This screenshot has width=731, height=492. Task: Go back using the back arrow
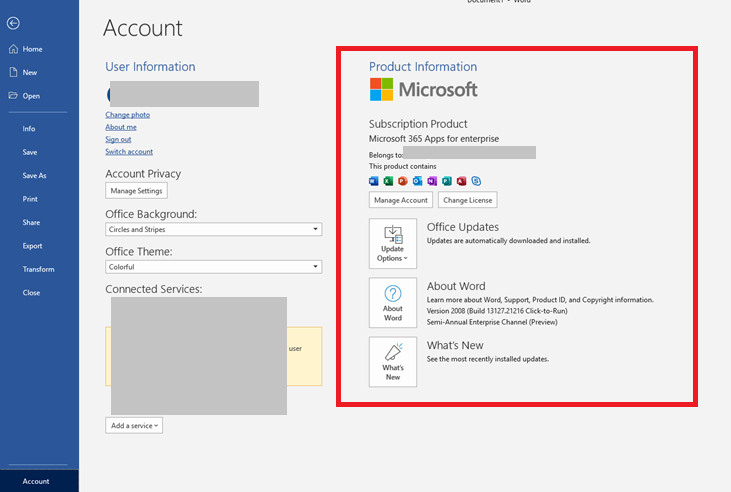pyautogui.click(x=13, y=23)
